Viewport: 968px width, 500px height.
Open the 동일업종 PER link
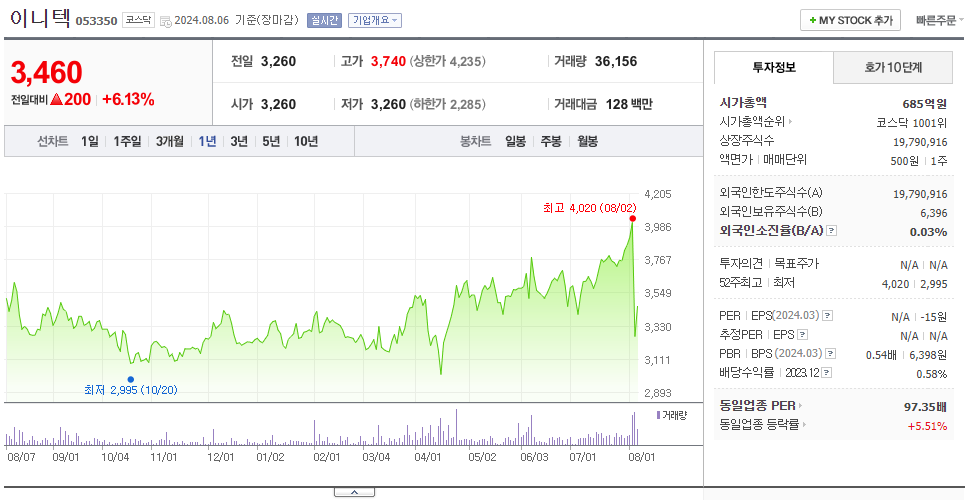[x=761, y=406]
